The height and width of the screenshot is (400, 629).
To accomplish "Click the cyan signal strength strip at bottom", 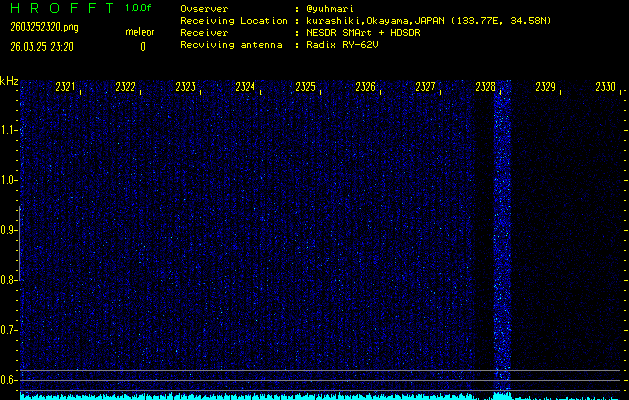I will 300,396.
